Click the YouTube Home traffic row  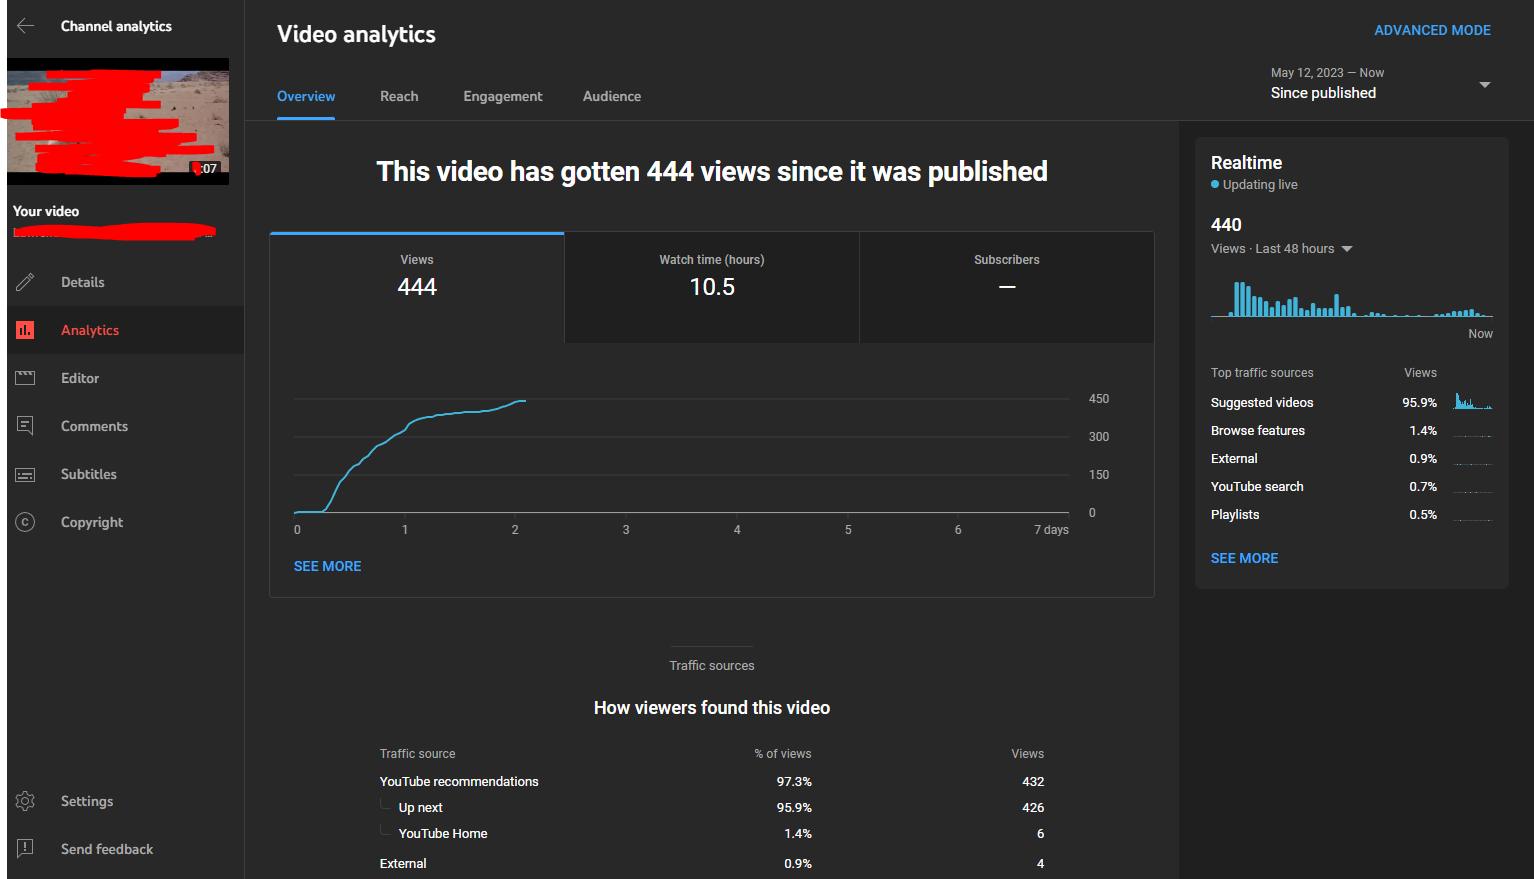pos(712,833)
